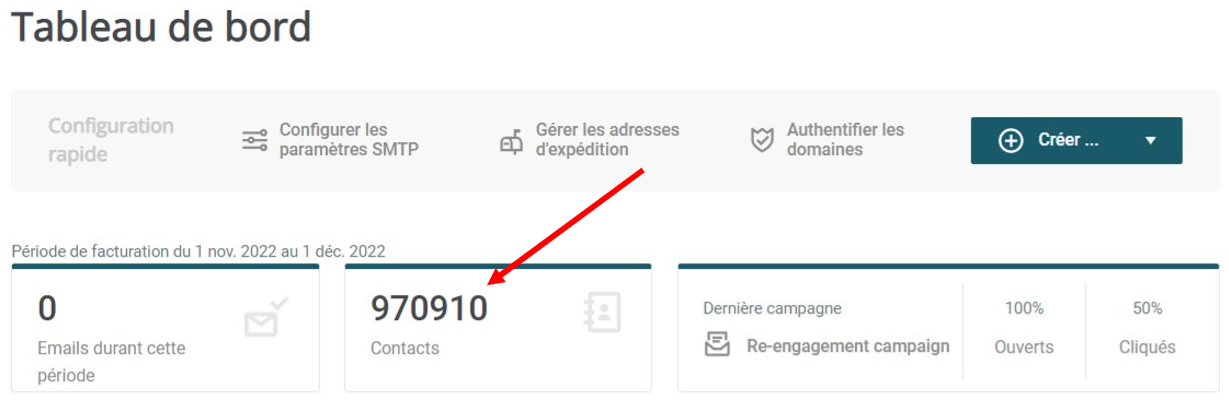Click the SMTP settings sliders icon

coord(255,140)
